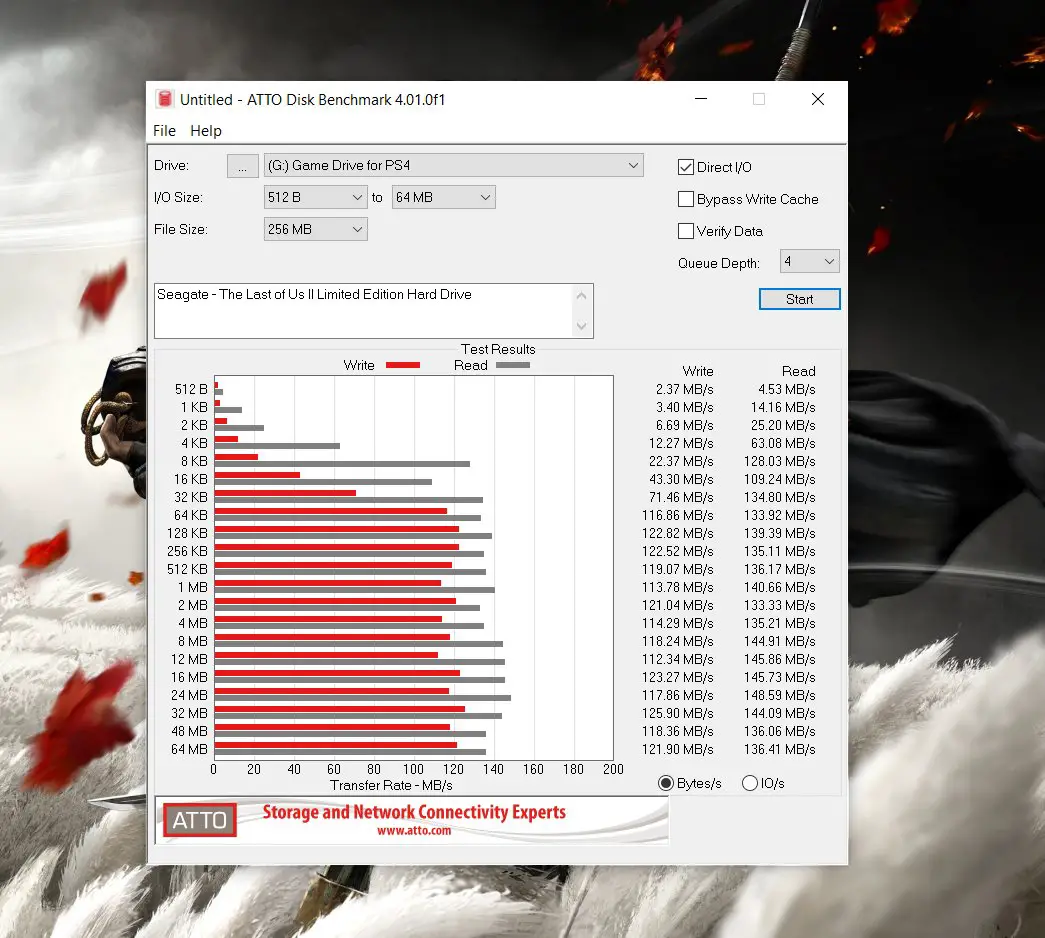Switch results to the IO/s radio button
This screenshot has height=938, width=1045.
(750, 783)
